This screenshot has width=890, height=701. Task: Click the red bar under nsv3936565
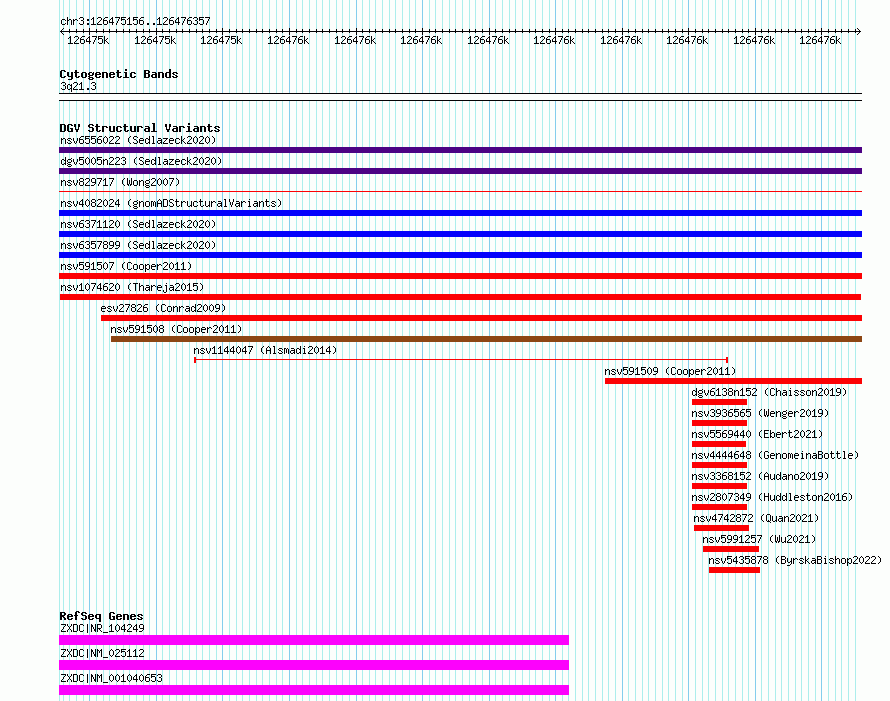tap(719, 423)
